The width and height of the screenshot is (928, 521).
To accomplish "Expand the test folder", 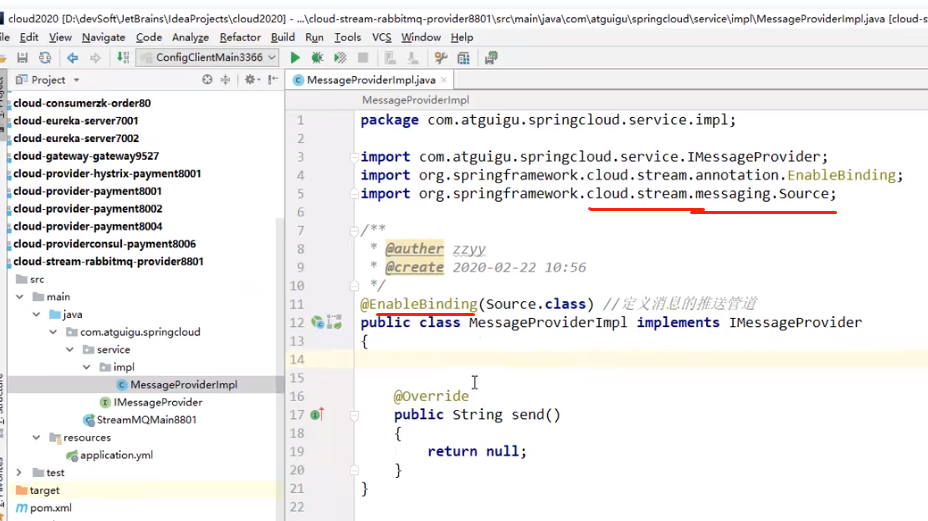I will (19, 472).
